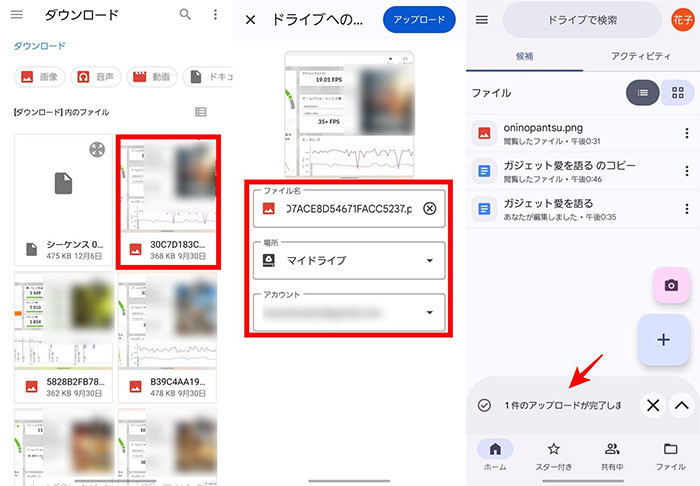Tap the camera scan floating button
Screen dimensions: 700x486
pyautogui.click(x=671, y=286)
